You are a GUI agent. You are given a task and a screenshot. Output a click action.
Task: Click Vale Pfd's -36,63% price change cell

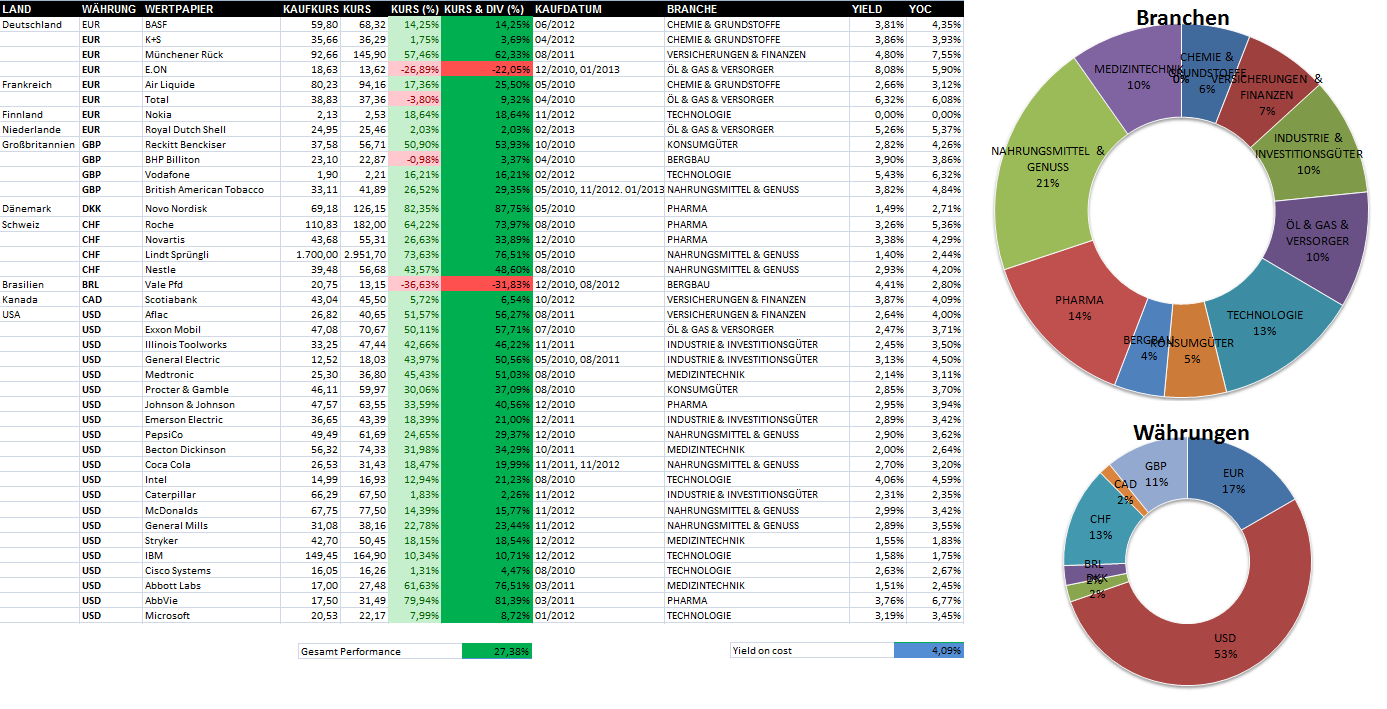click(415, 284)
